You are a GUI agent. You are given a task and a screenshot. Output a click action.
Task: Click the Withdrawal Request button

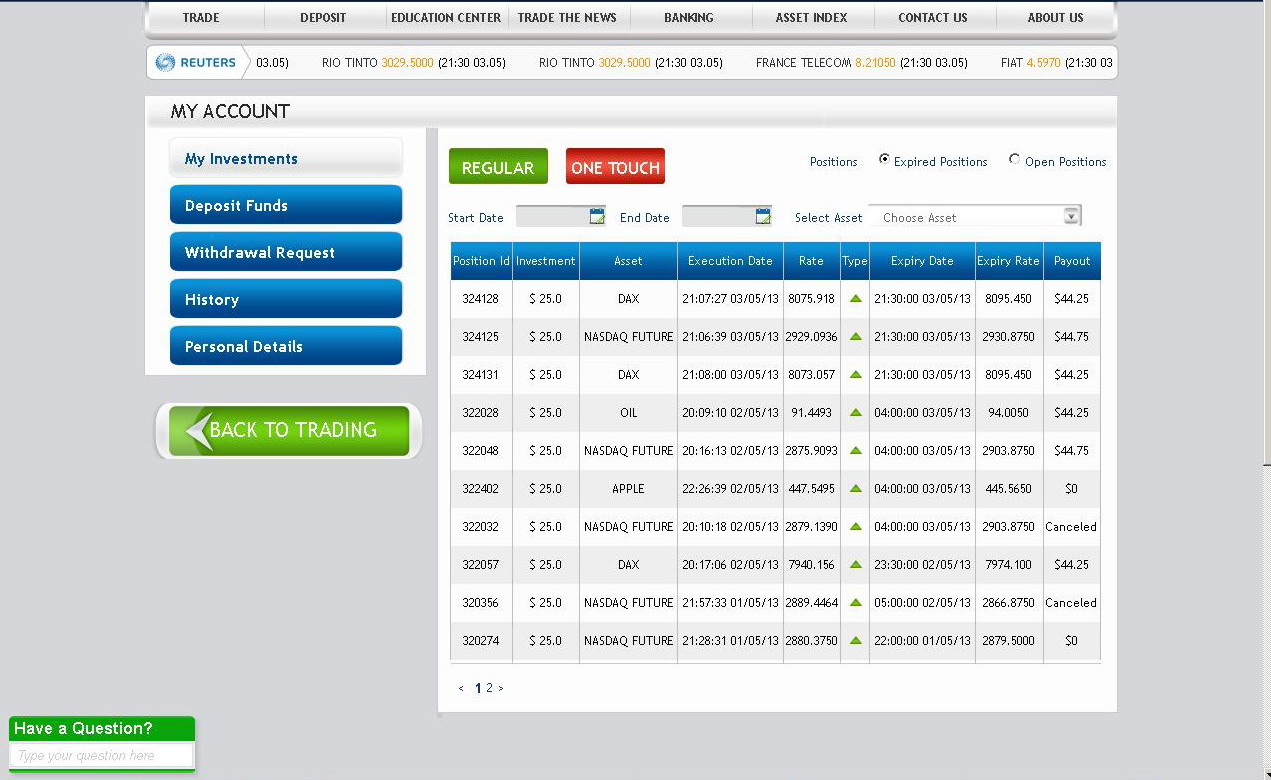(286, 252)
